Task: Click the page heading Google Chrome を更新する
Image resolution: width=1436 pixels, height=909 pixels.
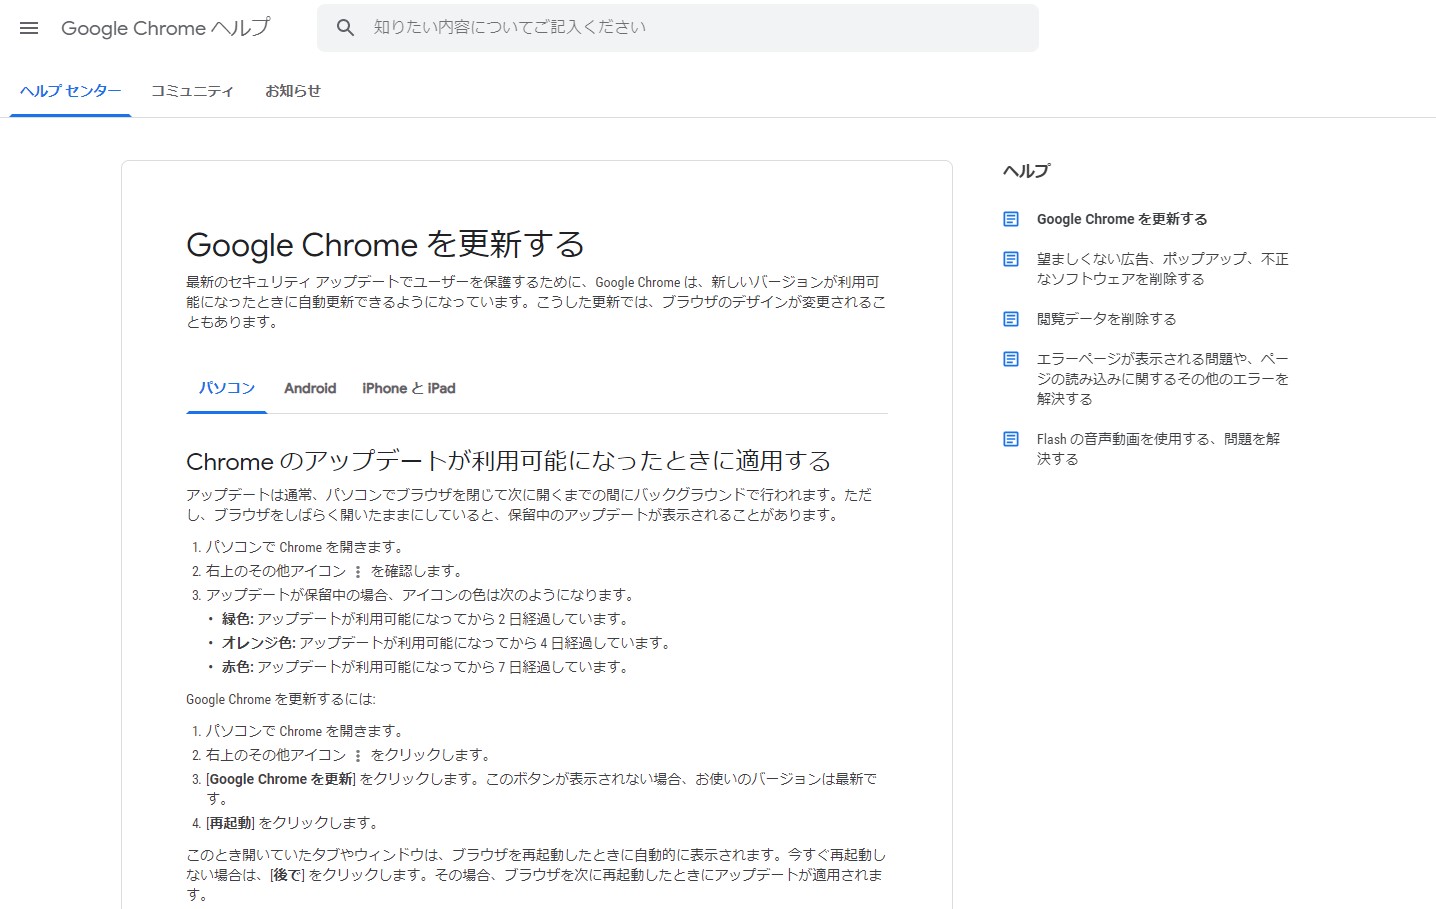Action: point(385,245)
